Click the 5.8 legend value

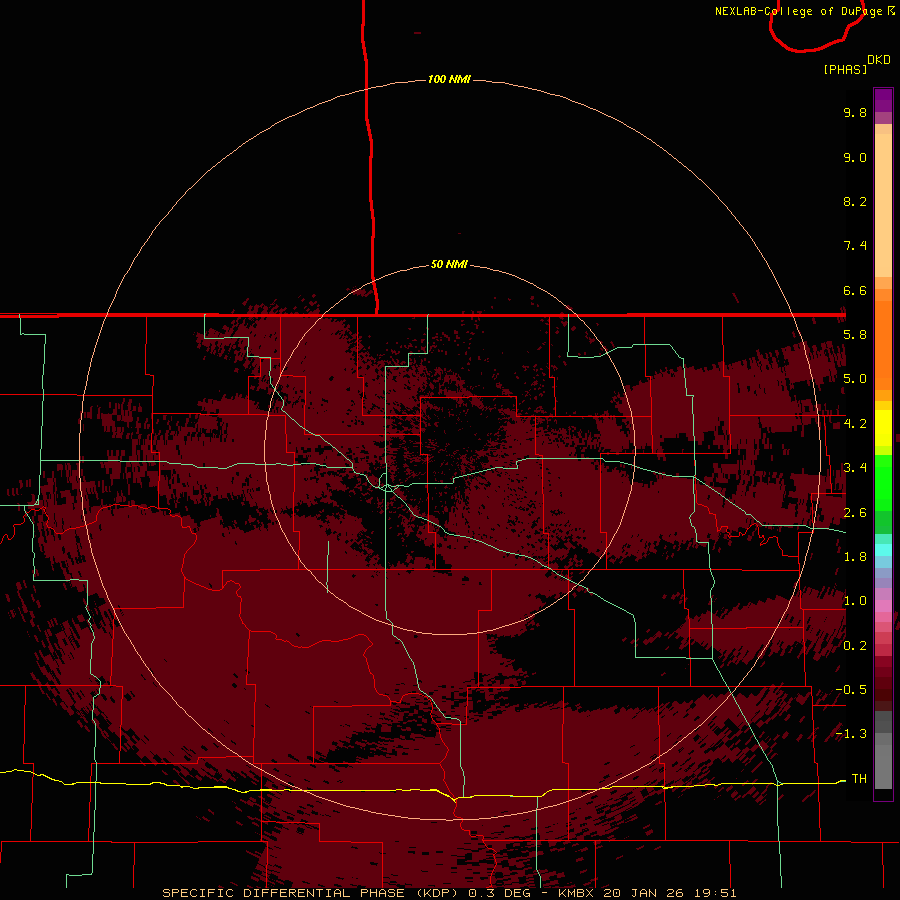(x=855, y=335)
